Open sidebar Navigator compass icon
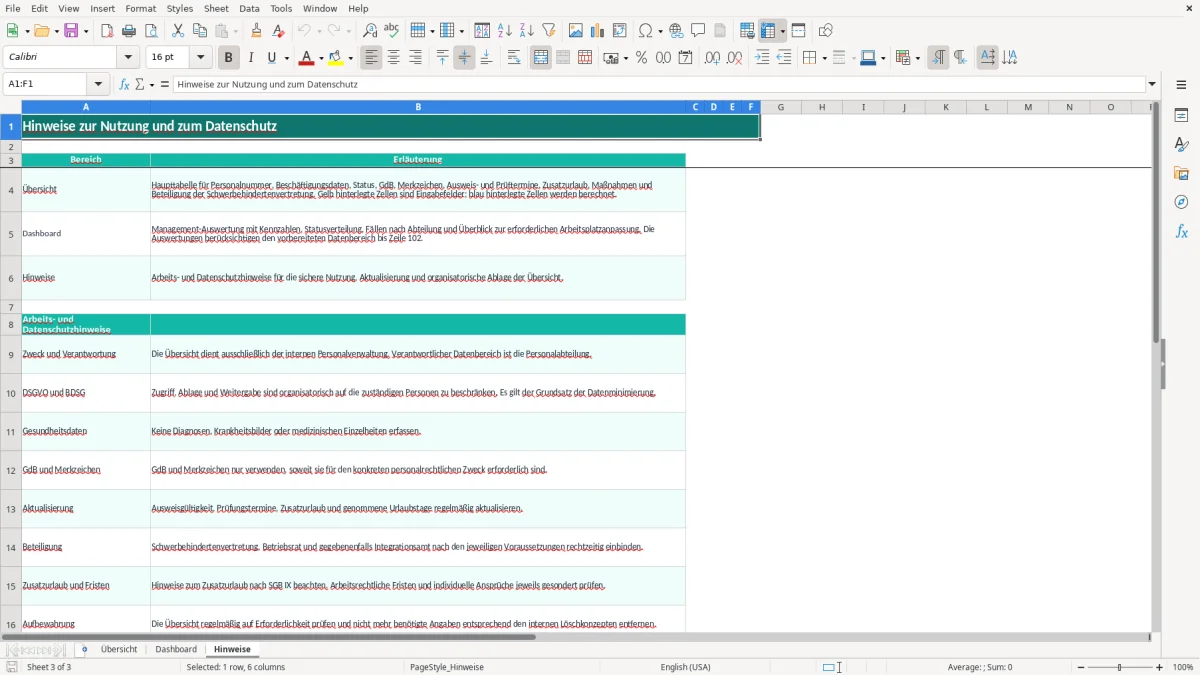The height and width of the screenshot is (675, 1200). pos(1181,202)
